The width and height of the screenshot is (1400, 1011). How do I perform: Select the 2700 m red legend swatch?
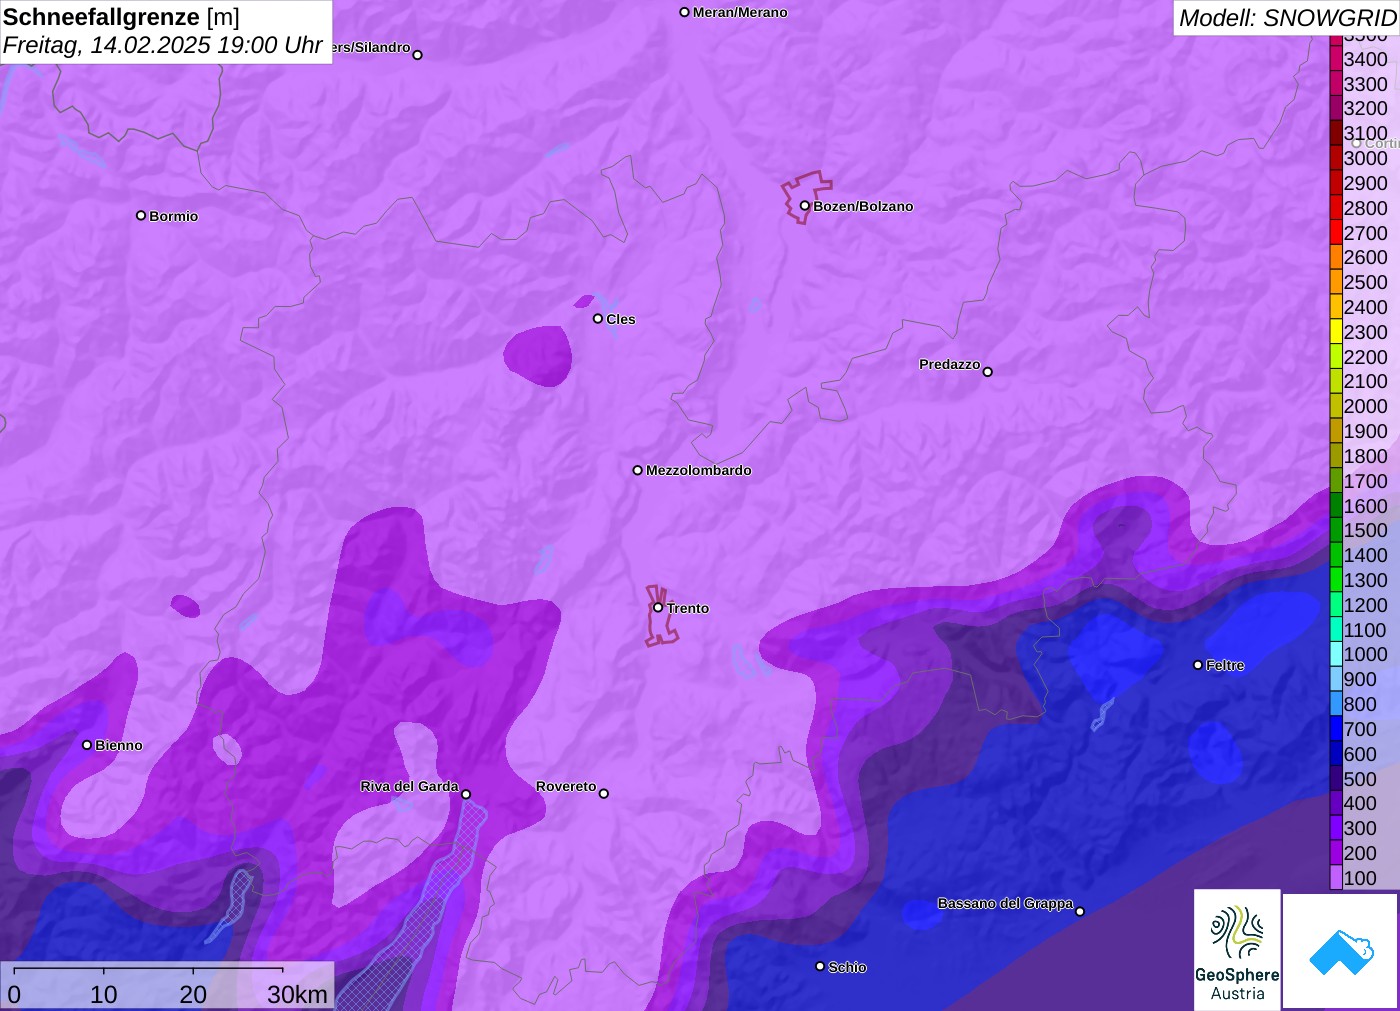click(1336, 233)
